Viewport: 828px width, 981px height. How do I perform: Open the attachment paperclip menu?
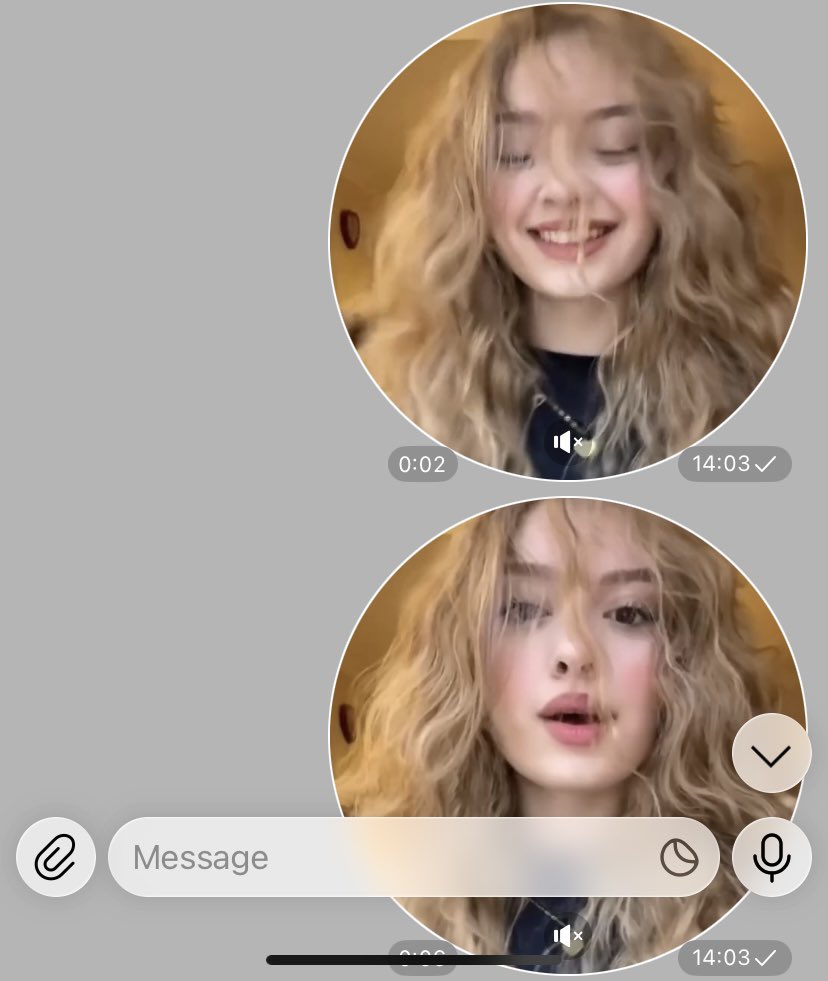56,856
